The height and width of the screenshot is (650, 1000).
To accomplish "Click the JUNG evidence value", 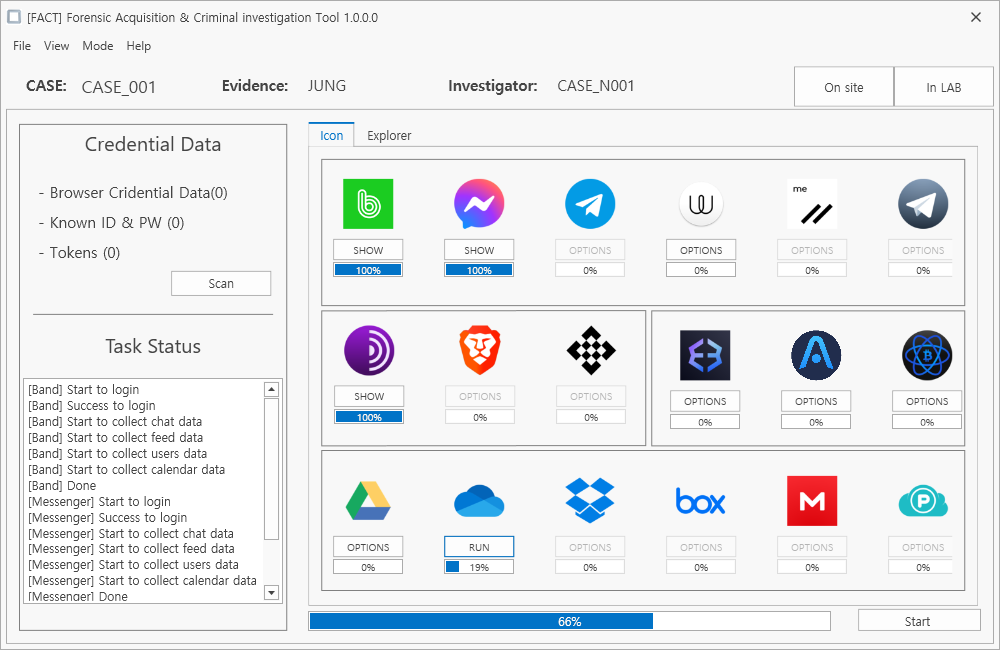I will point(327,85).
